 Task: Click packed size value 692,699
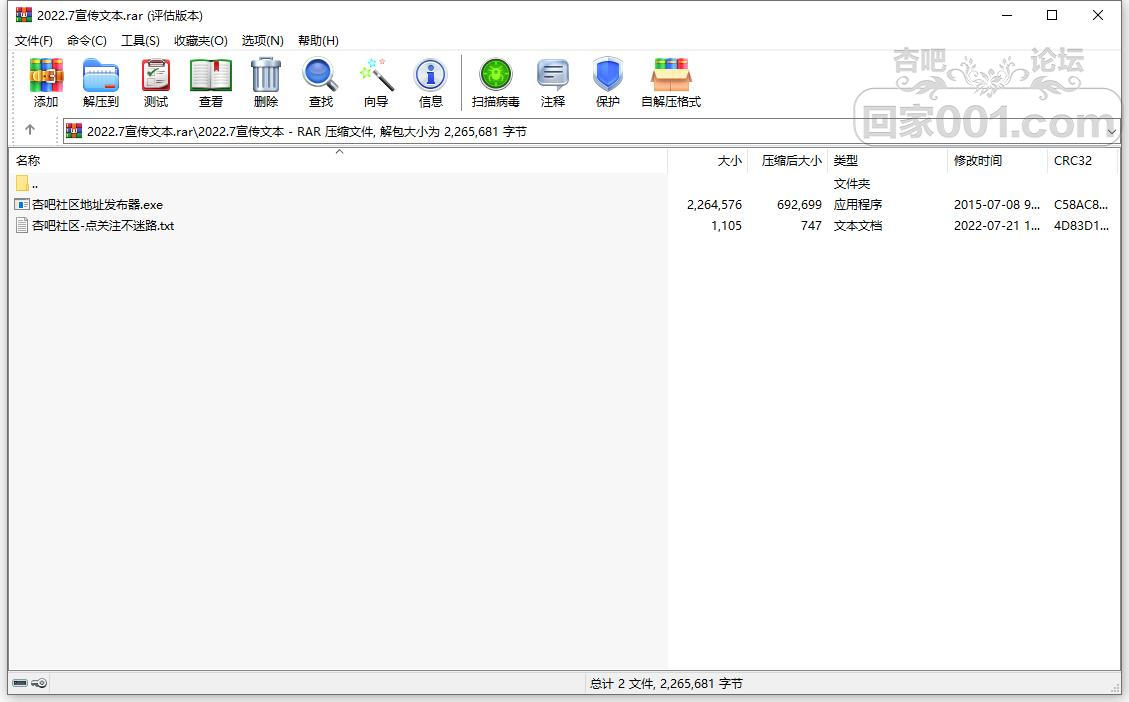(x=799, y=204)
